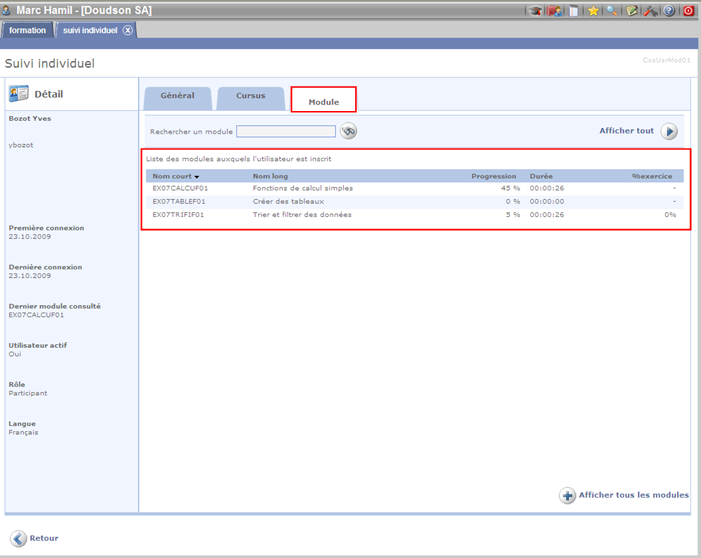This screenshot has width=701, height=558.
Task: Click the Afficher tout button
Action: tap(669, 131)
